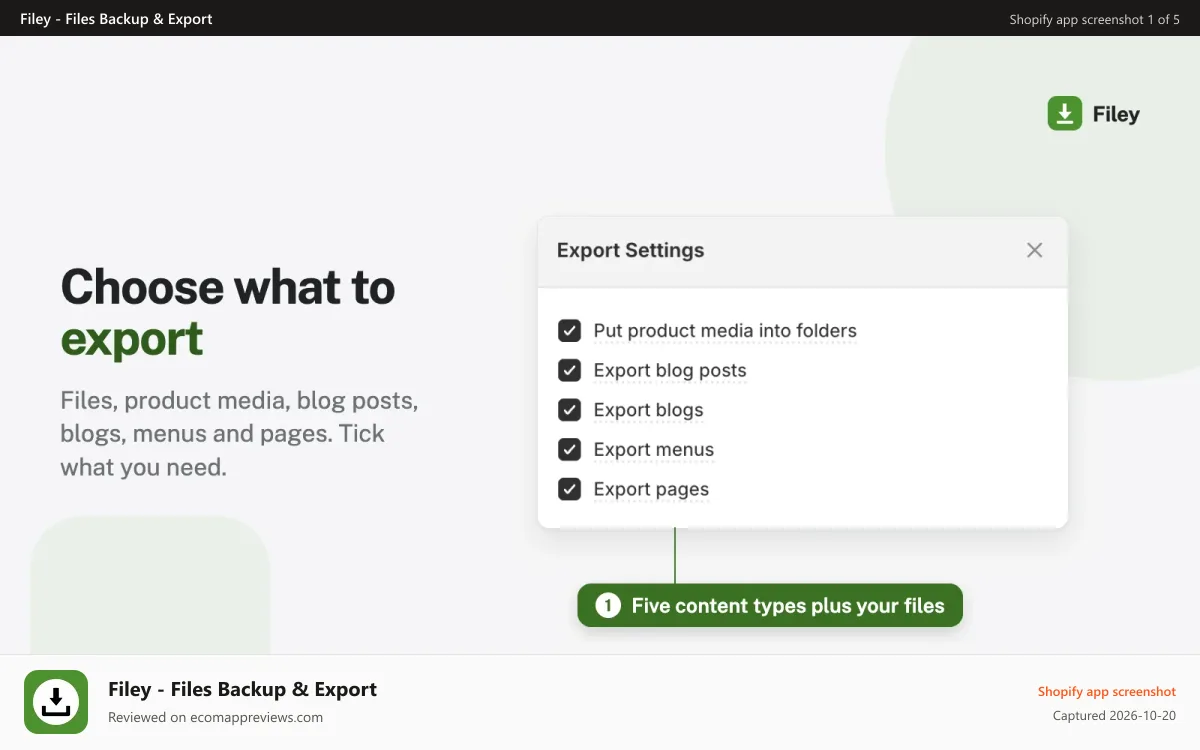1200x750 pixels.
Task: Untick the Export menus checkbox
Action: tap(569, 450)
